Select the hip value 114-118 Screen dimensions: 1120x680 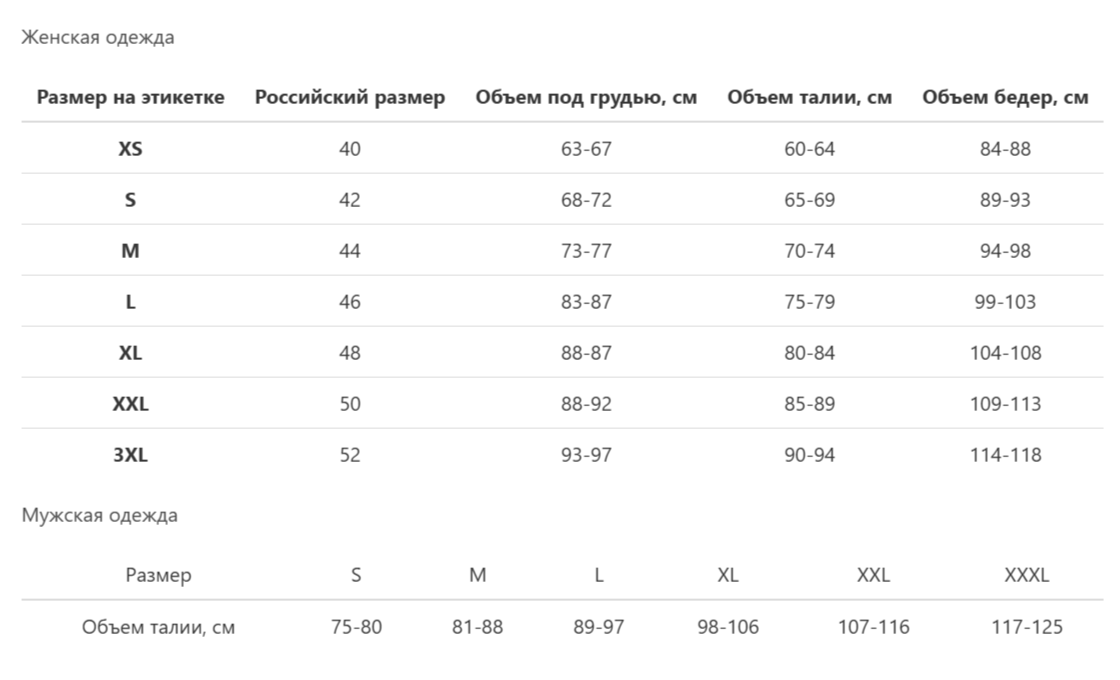[x=1005, y=455]
